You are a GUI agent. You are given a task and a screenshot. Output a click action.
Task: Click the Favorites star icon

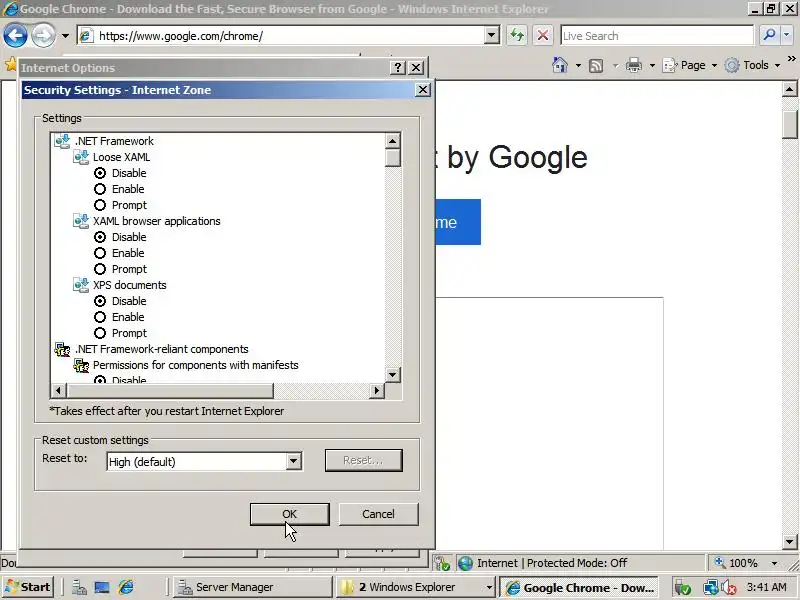(x=10, y=64)
